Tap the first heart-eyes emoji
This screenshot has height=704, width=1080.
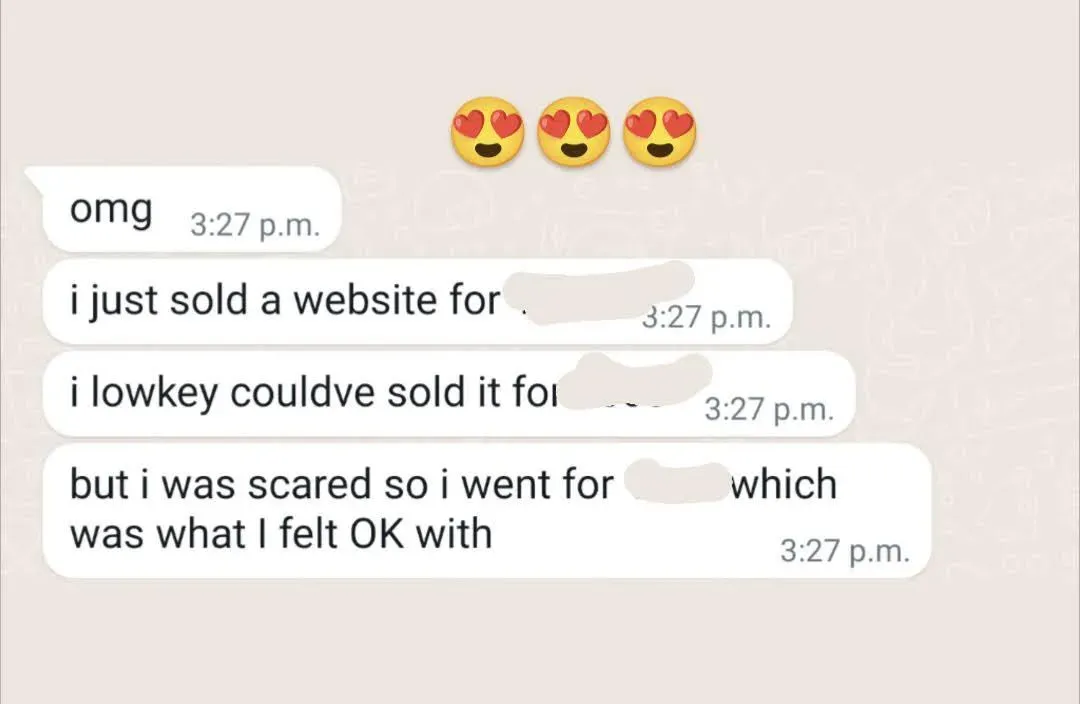tap(488, 131)
